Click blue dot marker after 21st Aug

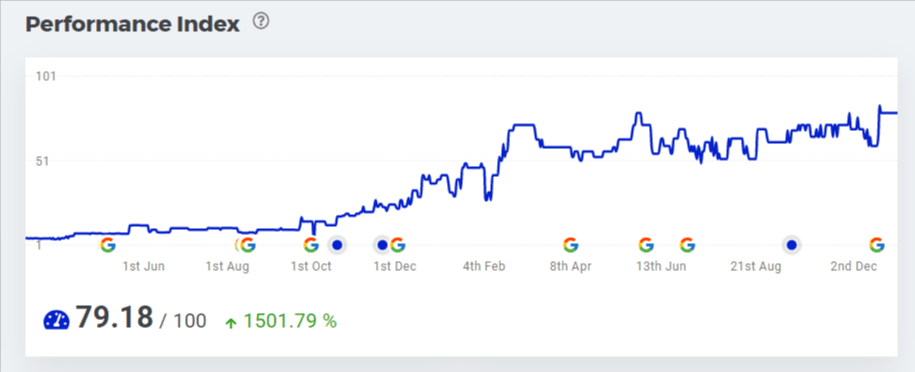click(x=792, y=245)
